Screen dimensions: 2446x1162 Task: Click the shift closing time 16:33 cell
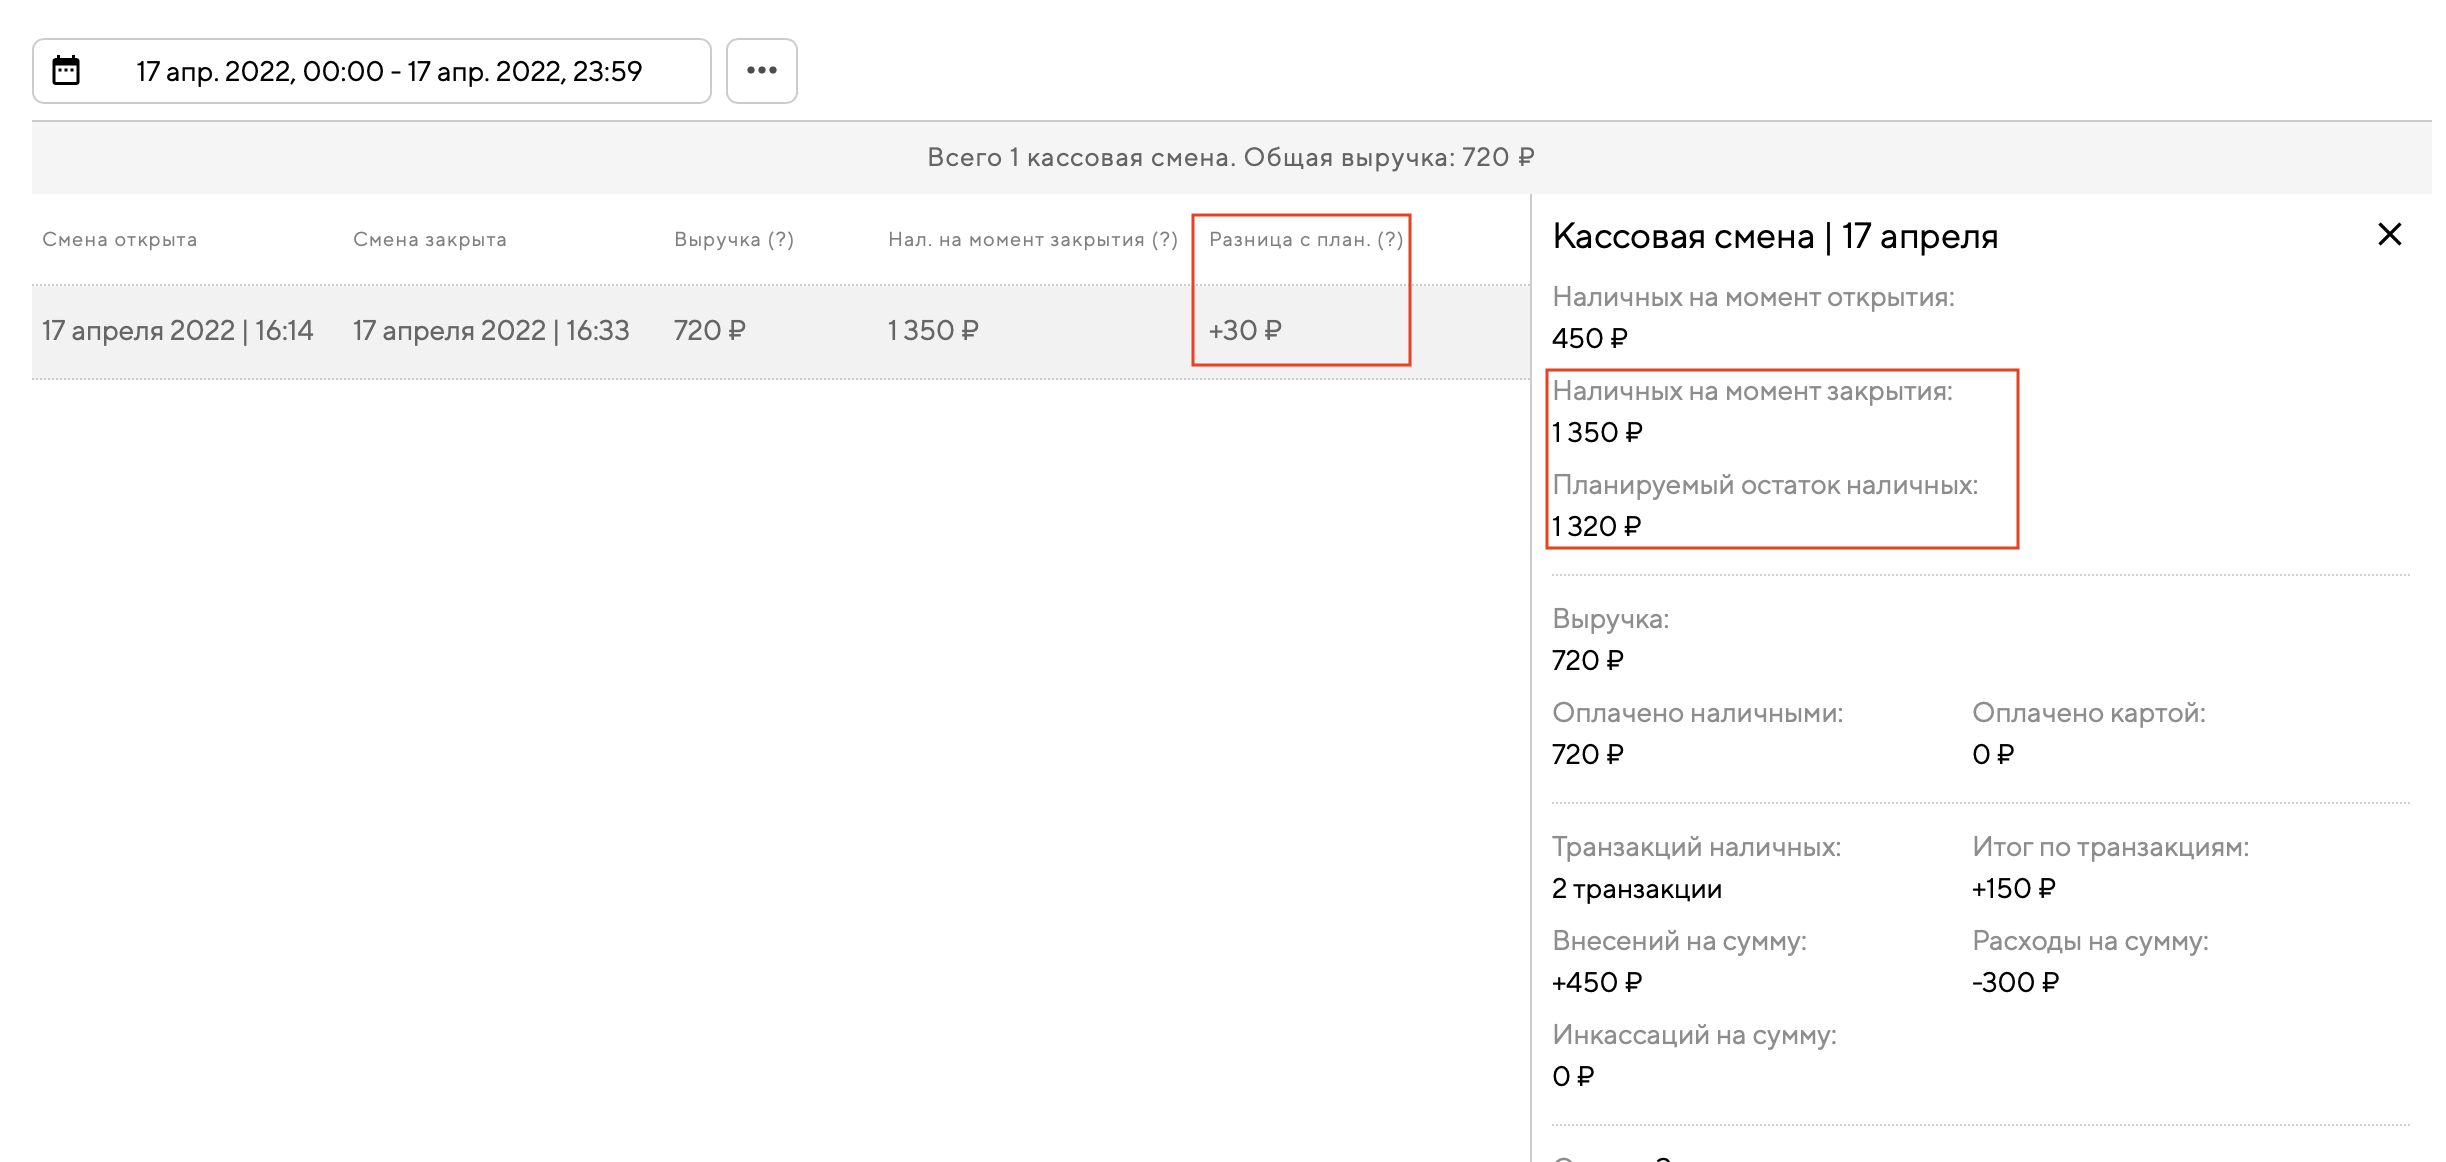(490, 331)
